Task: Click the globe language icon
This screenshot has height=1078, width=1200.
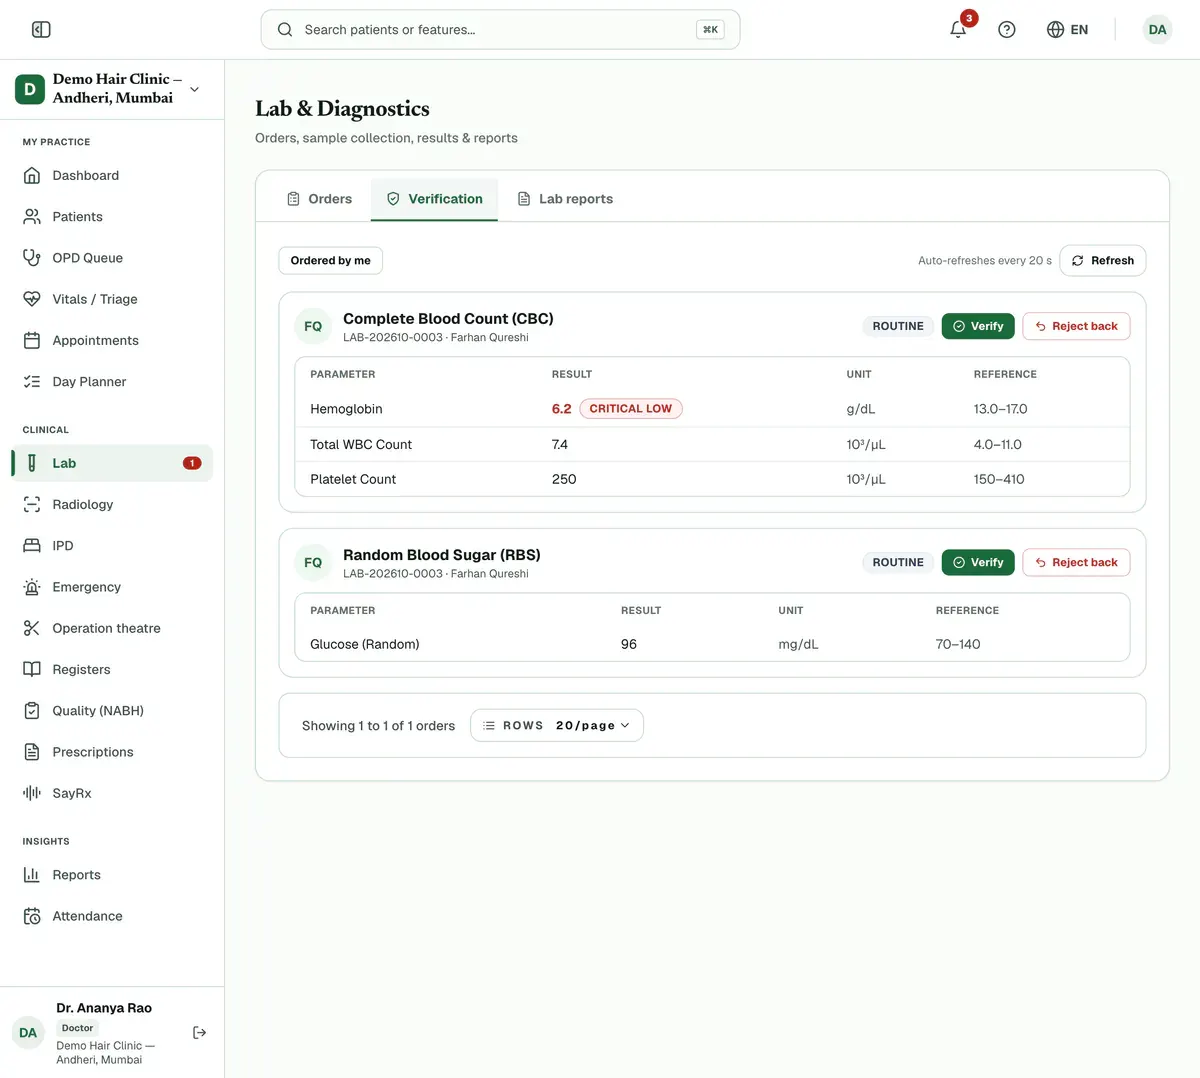Action: coord(1055,30)
